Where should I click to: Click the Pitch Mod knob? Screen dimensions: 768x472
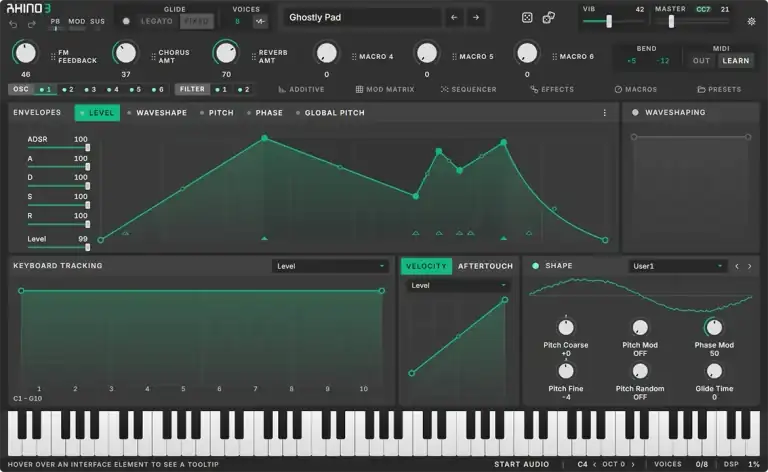click(x=640, y=327)
